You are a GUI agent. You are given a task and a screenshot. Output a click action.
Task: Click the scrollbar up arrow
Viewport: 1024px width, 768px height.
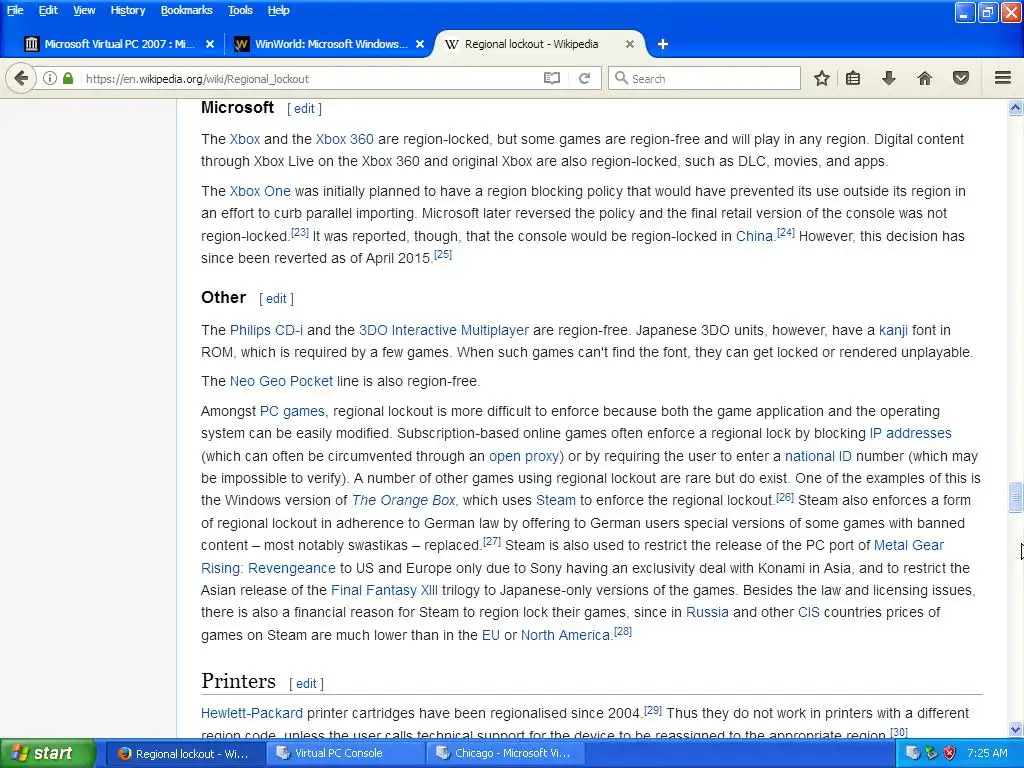point(1015,107)
